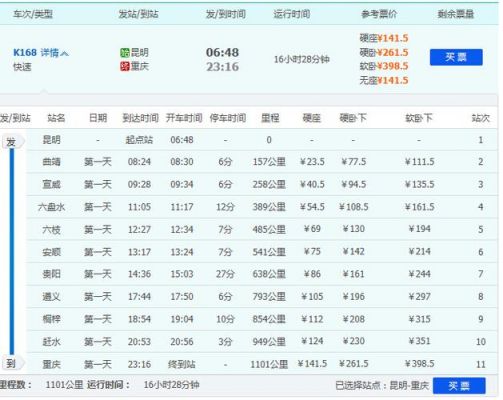Click the 参考票价 column header
Screen dimensions: 503x400
pyautogui.click(x=379, y=14)
